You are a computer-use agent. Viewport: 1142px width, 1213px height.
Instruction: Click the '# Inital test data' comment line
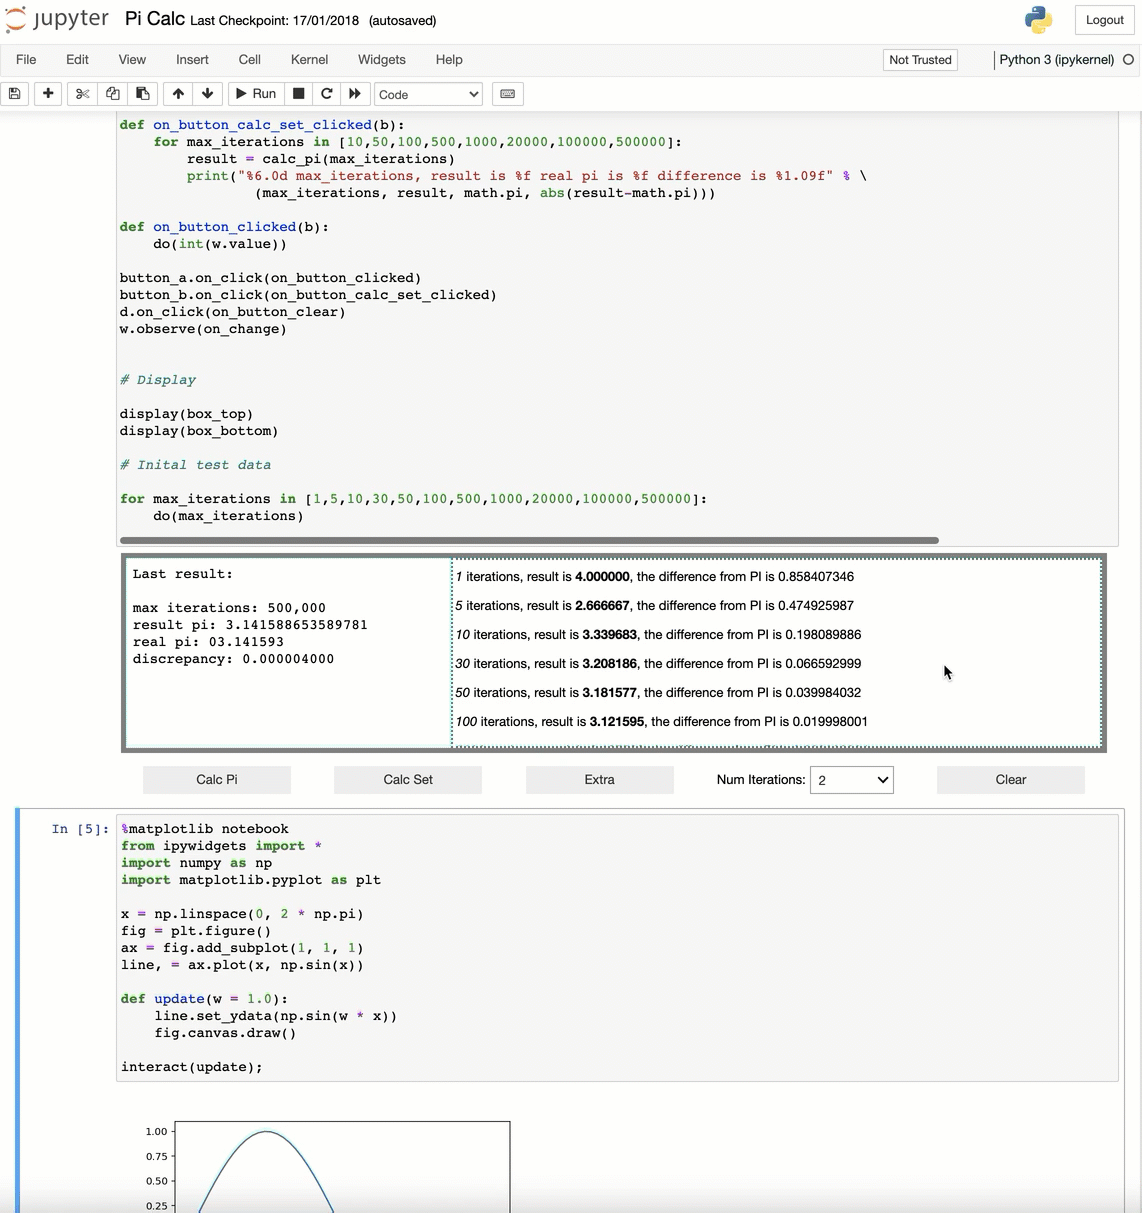click(x=195, y=465)
